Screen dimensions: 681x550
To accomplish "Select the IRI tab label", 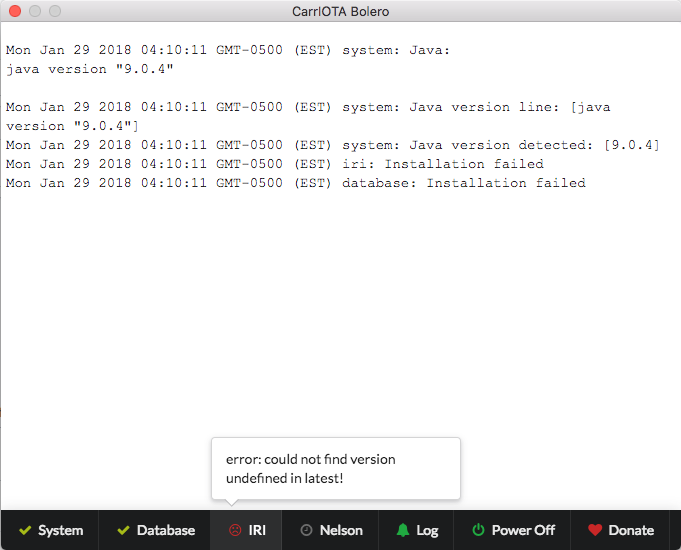I will click(x=257, y=530).
